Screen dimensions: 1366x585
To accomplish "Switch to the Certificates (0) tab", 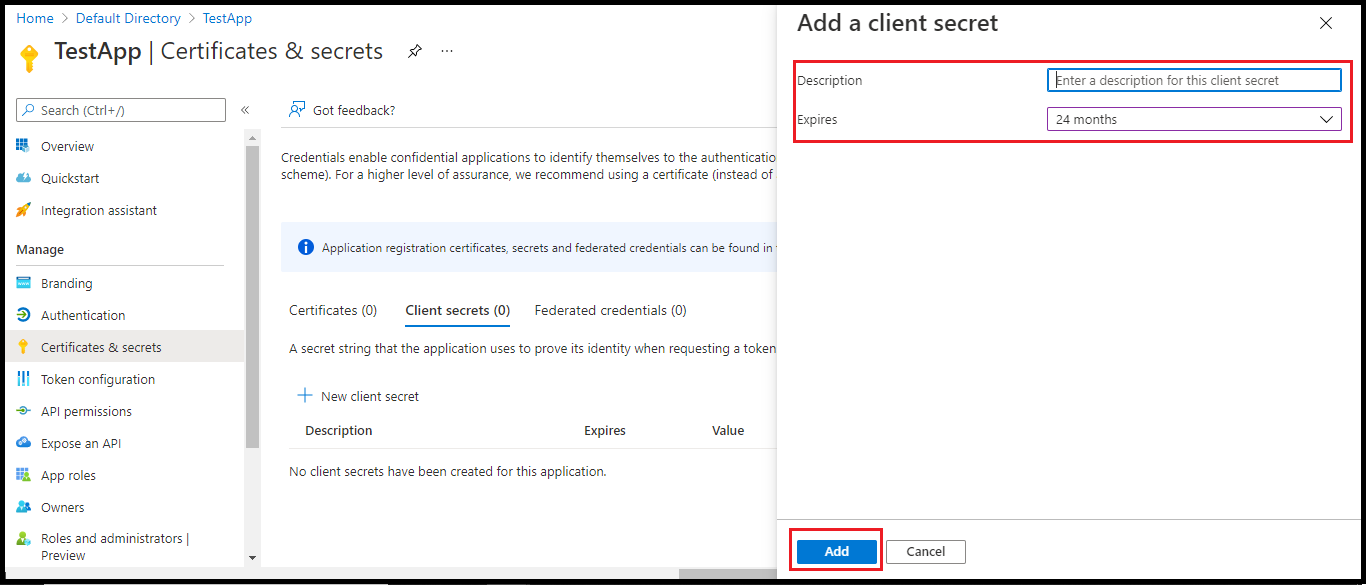I will [x=333, y=310].
